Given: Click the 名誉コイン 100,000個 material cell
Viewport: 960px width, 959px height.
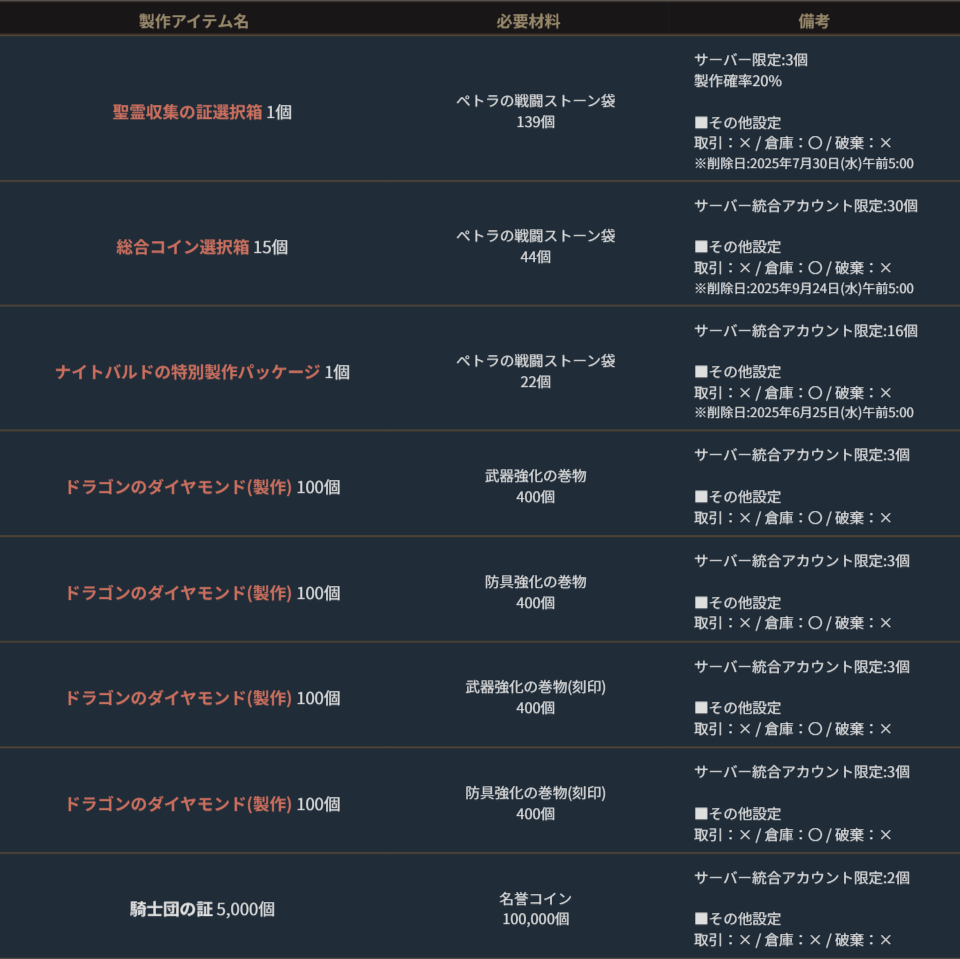Looking at the screenshot, I should [x=535, y=908].
